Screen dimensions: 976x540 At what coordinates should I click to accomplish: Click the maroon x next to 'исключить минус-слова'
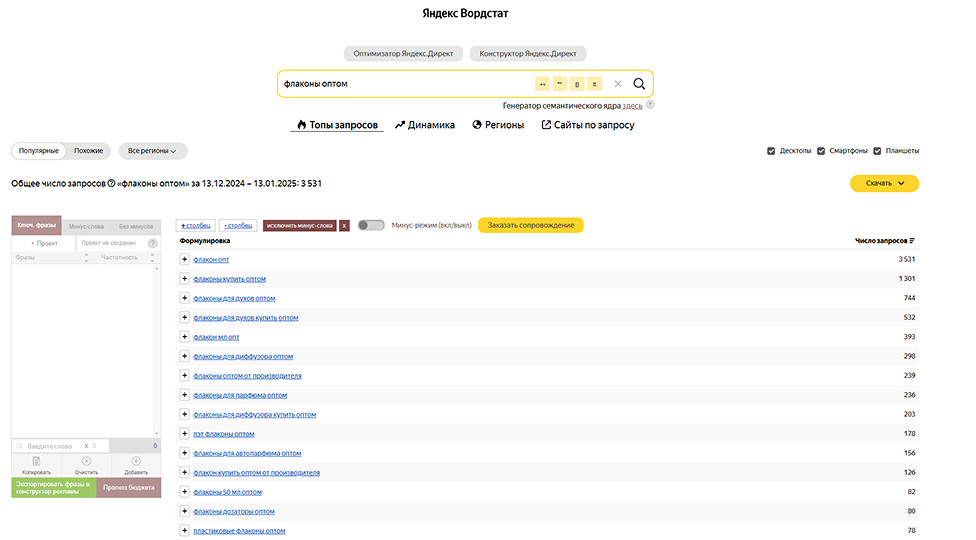tap(344, 225)
